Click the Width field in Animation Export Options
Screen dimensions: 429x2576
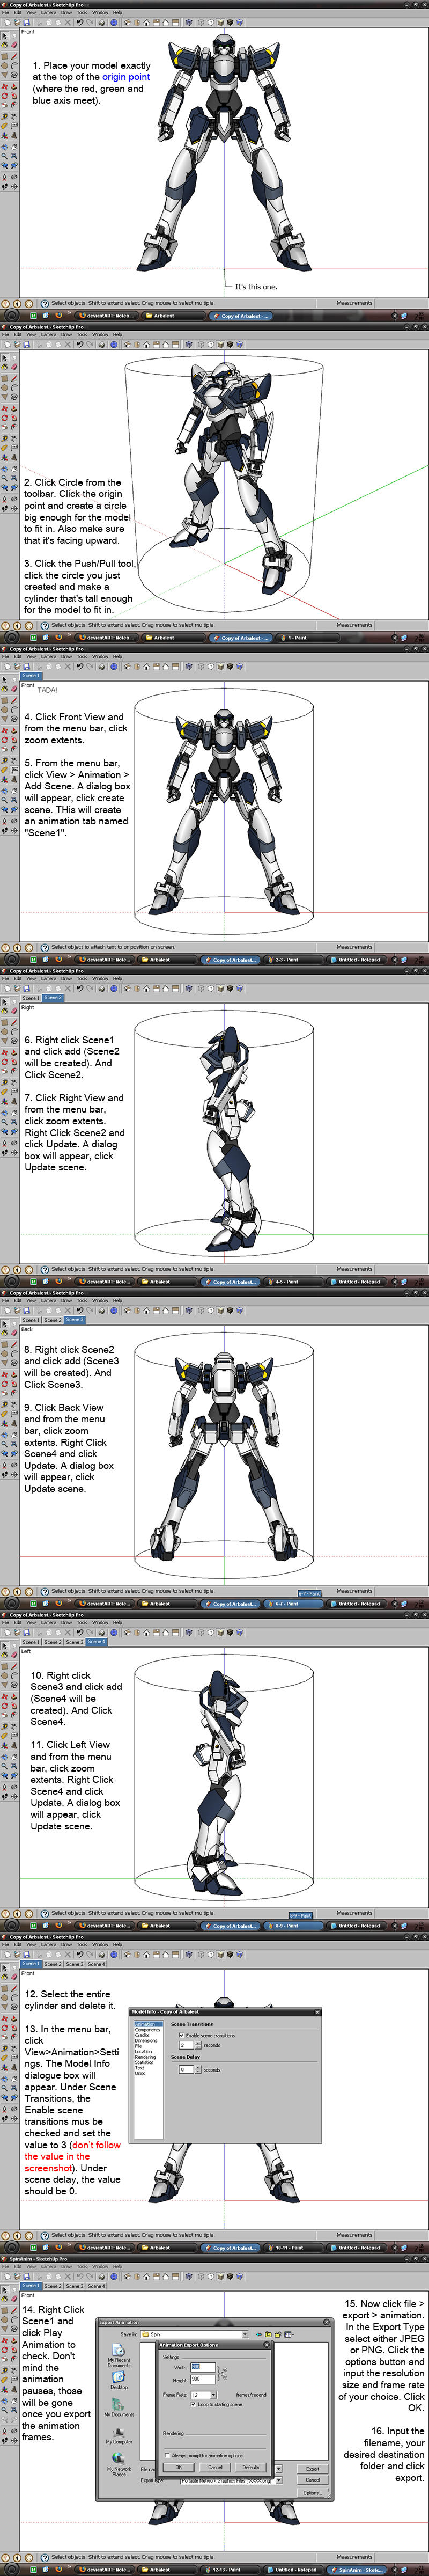pyautogui.click(x=202, y=2367)
